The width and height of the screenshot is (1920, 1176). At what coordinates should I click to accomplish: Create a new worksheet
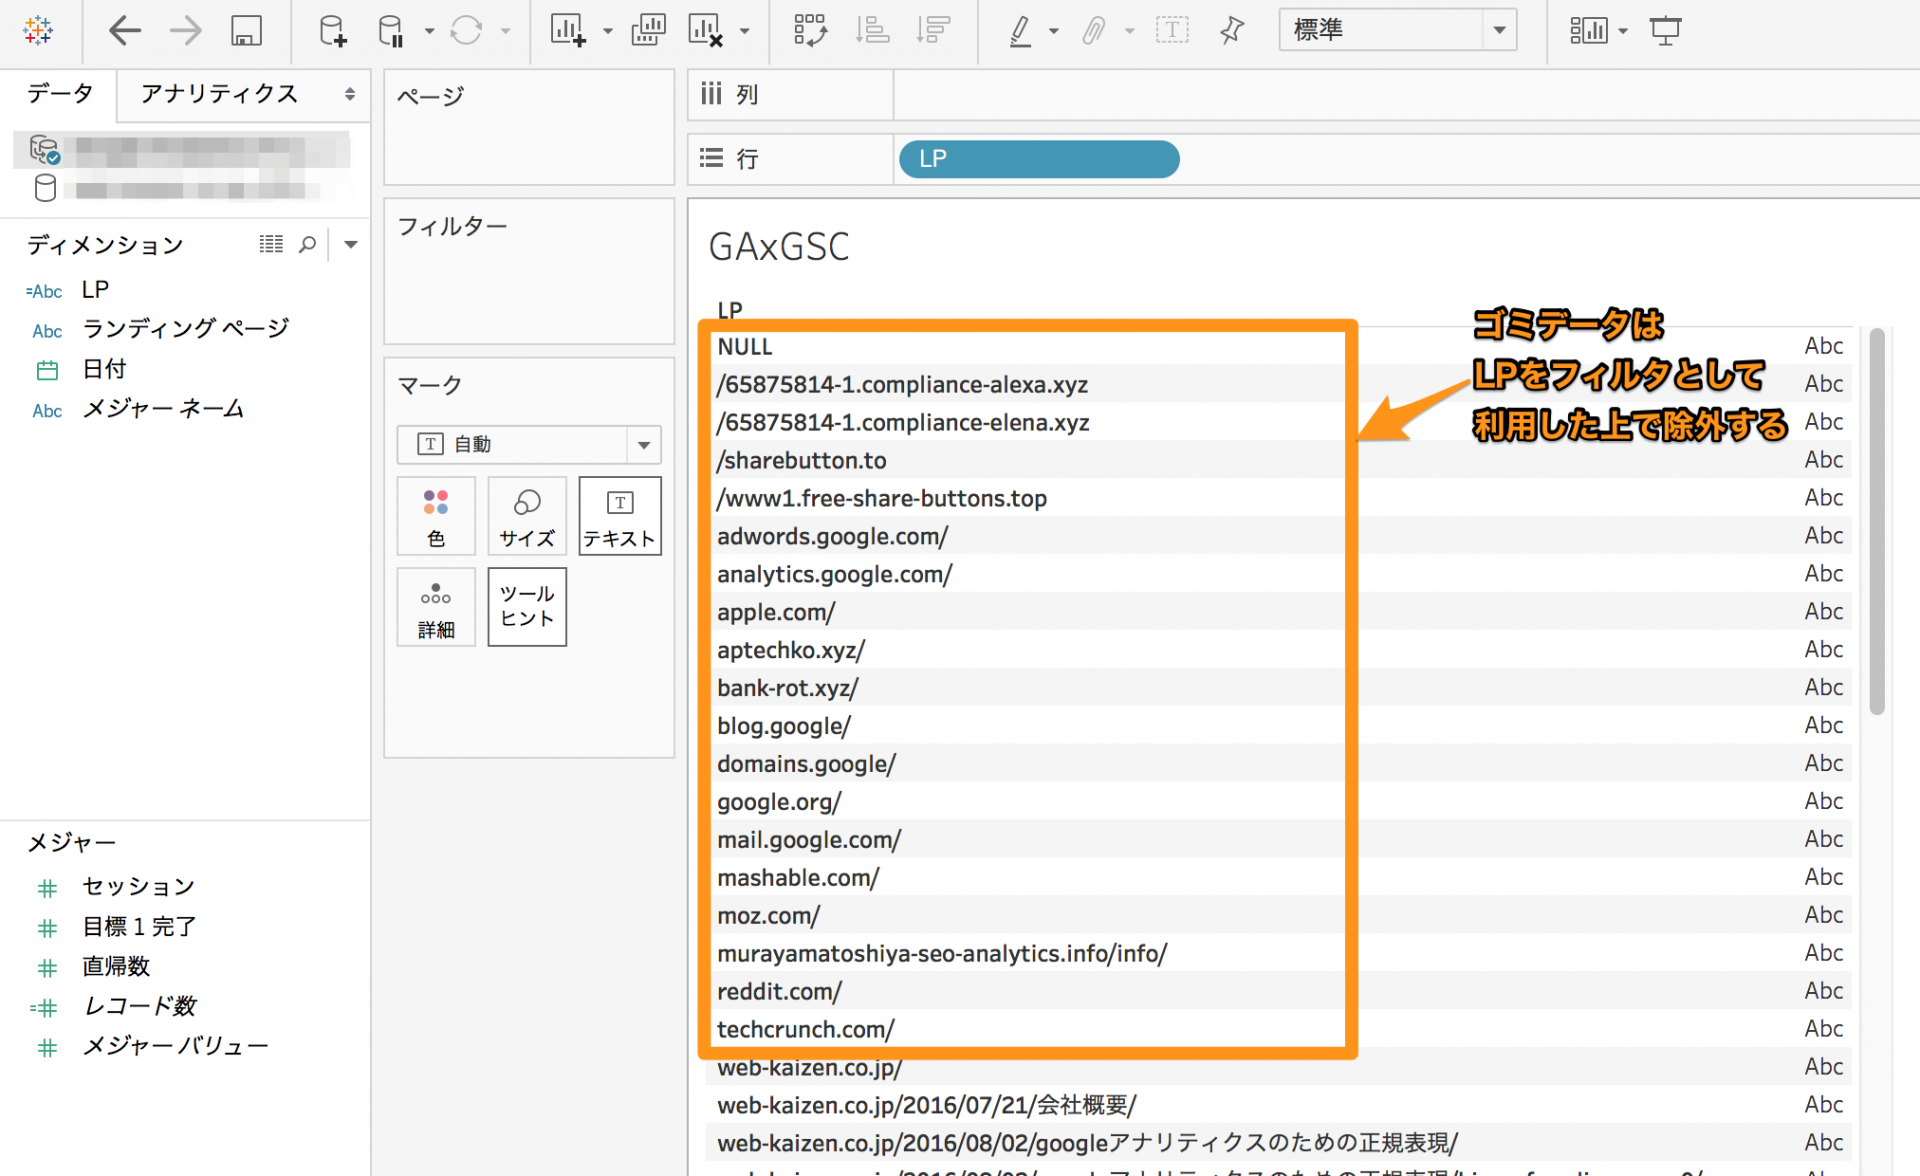(568, 31)
